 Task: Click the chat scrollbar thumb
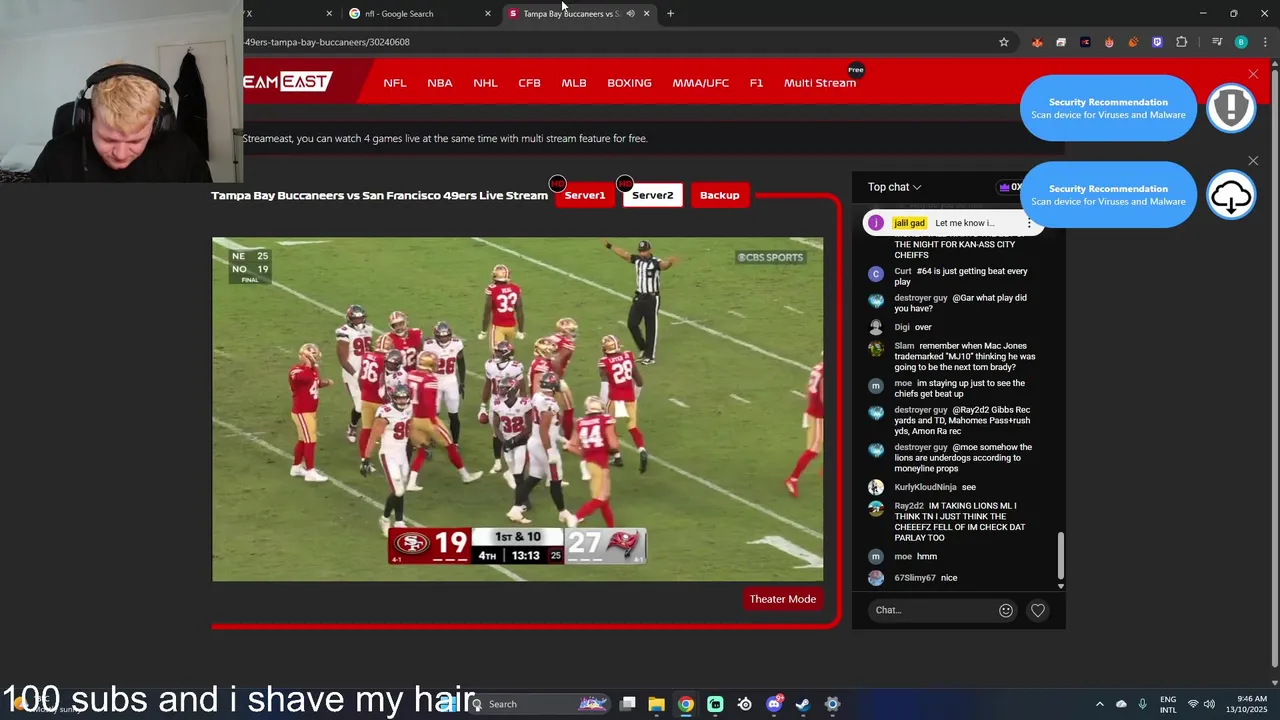coord(1061,556)
